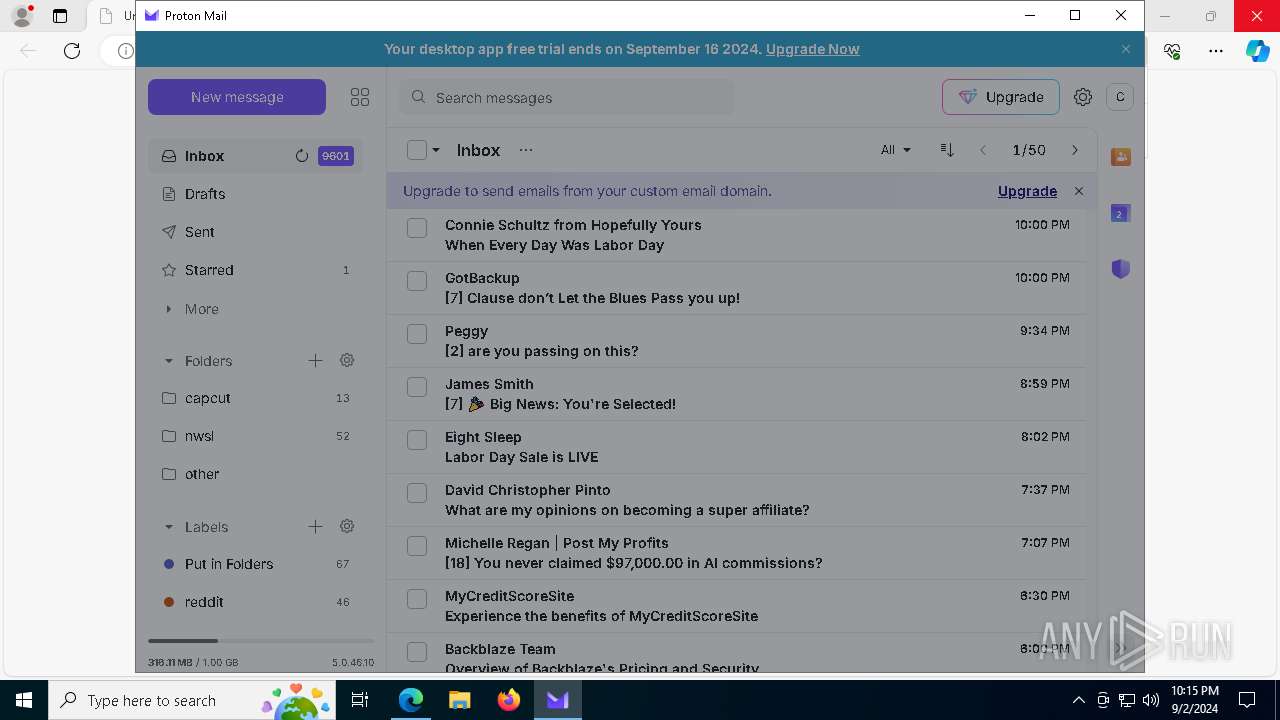This screenshot has width=1280, height=720.
Task: Click the Search messages field
Action: coord(567,97)
